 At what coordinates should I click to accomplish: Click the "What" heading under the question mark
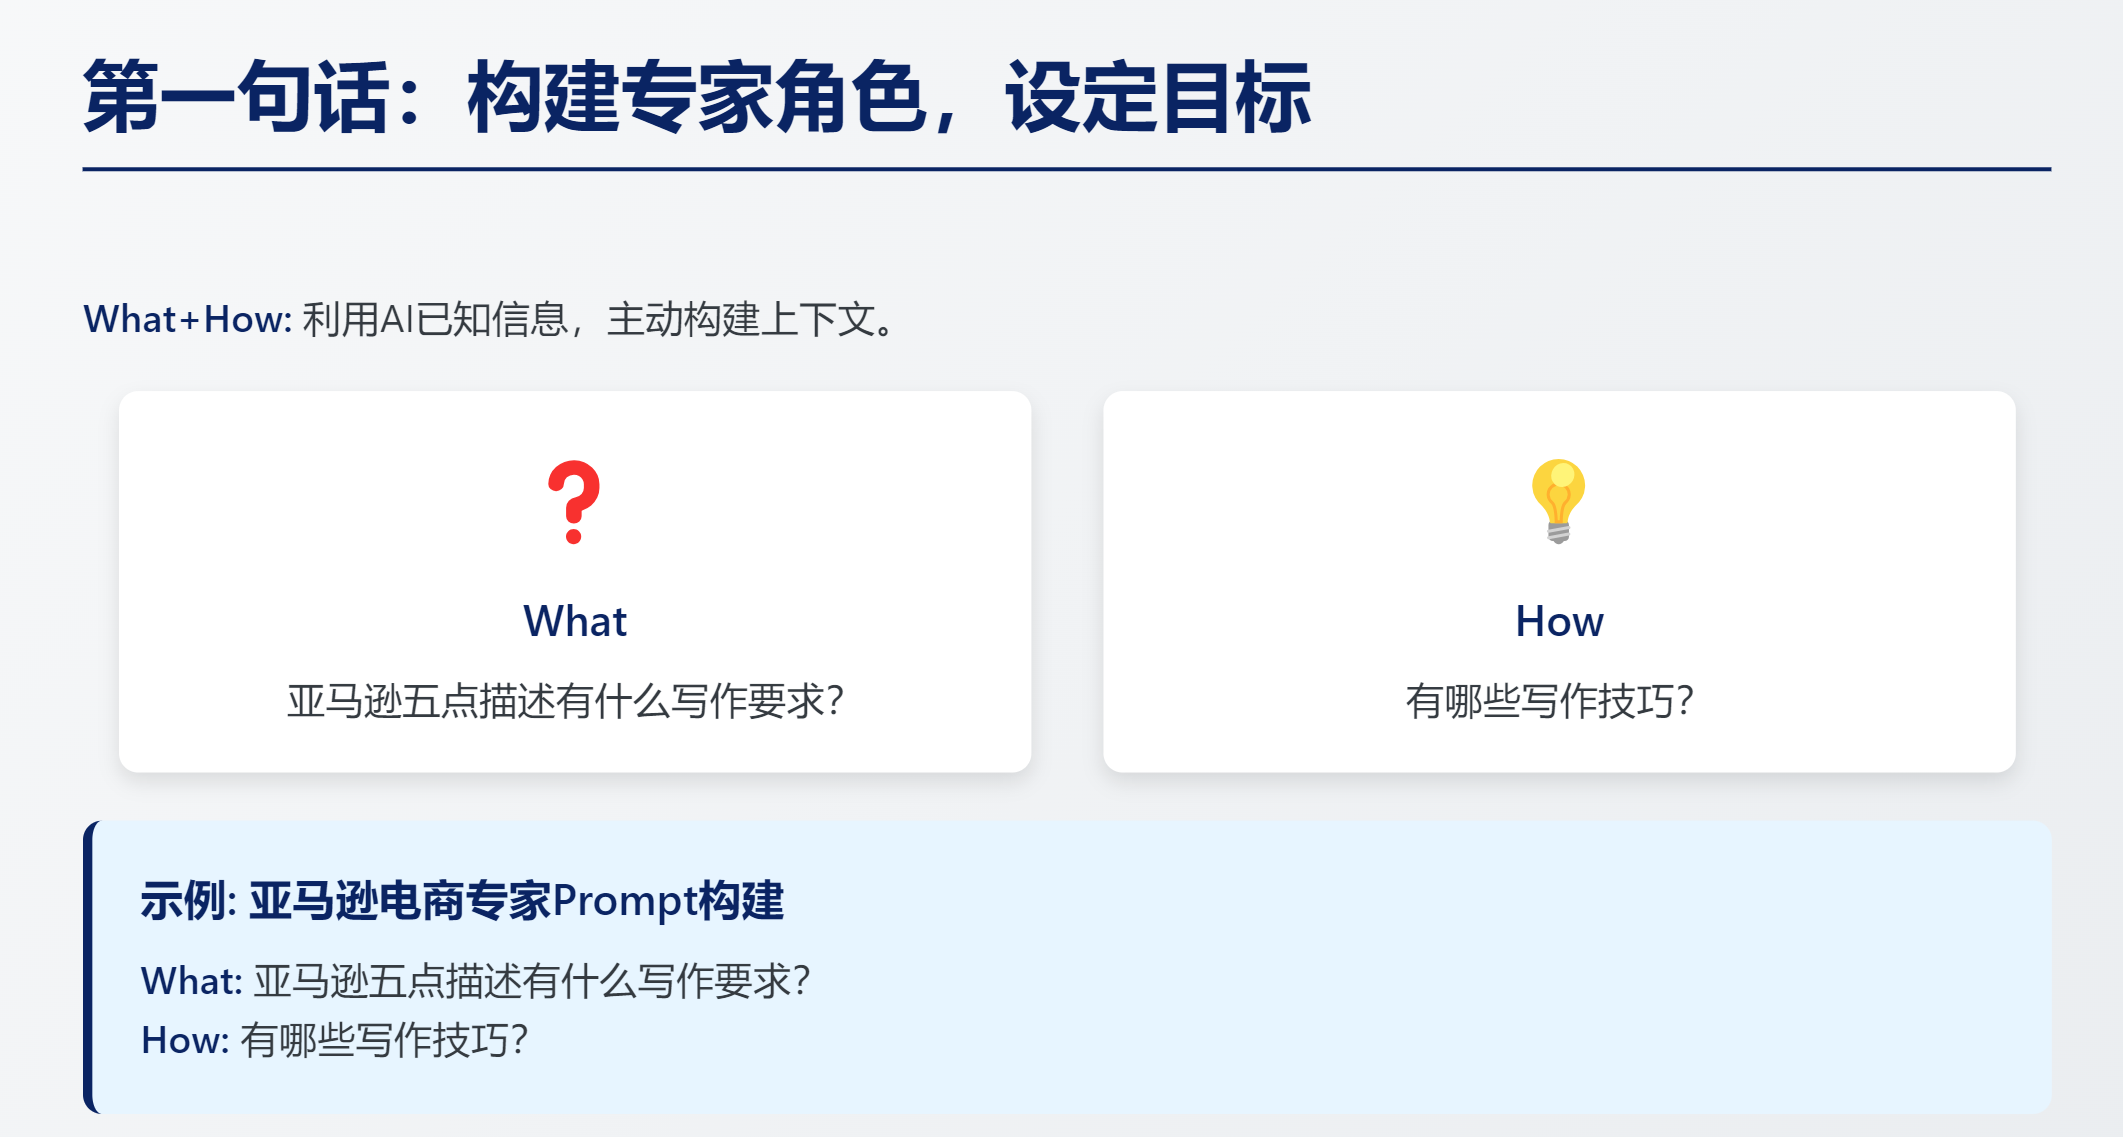point(575,621)
